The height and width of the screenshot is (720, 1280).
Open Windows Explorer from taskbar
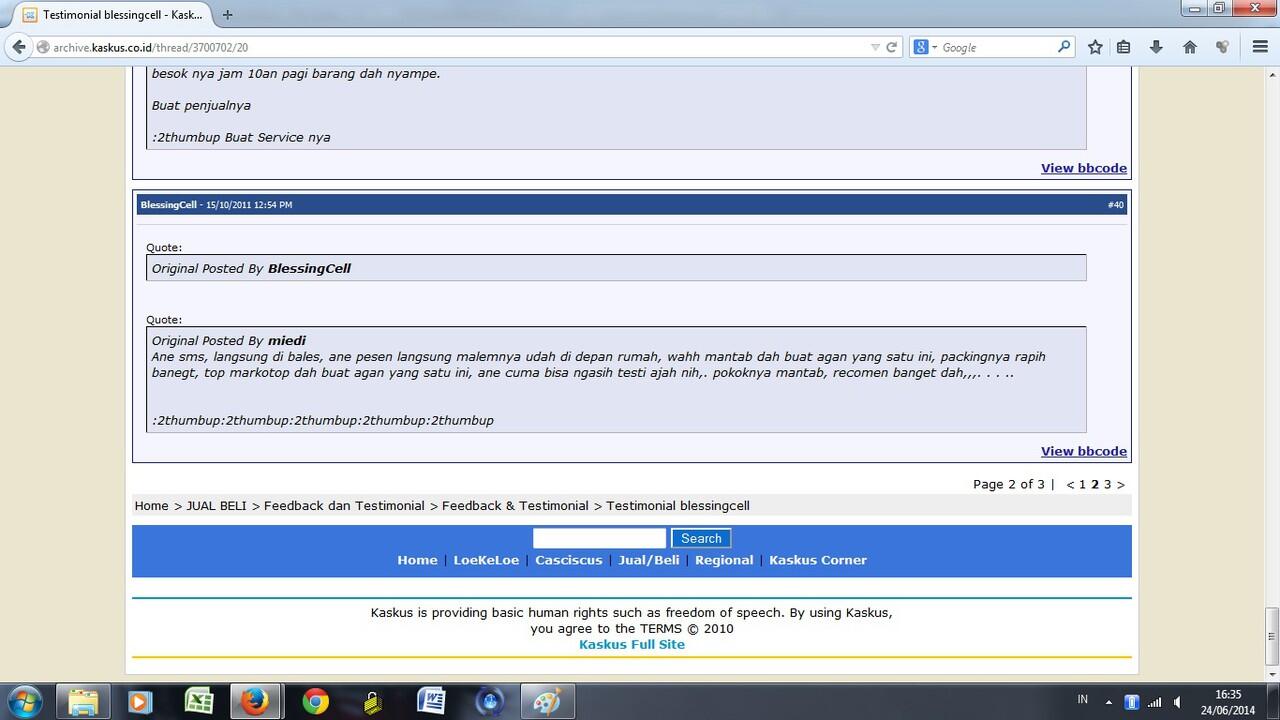click(x=84, y=702)
